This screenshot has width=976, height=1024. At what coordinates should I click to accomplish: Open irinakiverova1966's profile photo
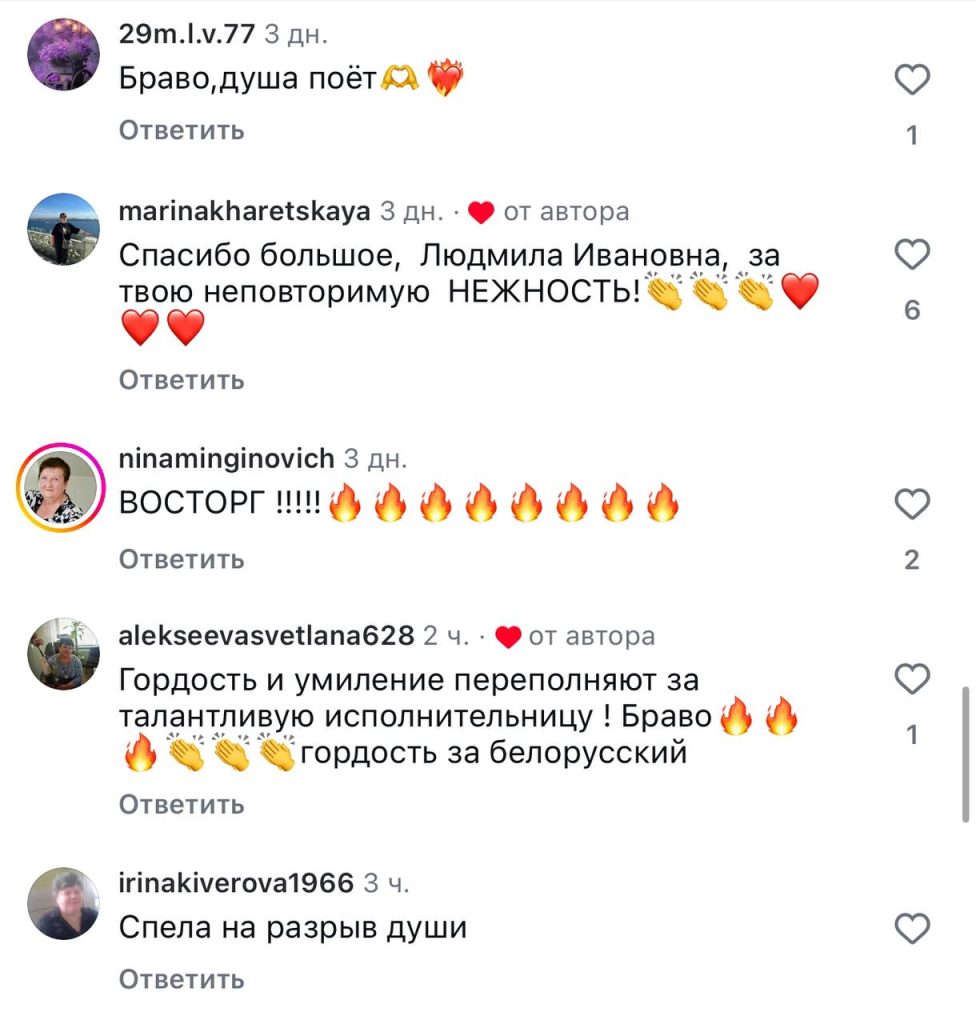pos(63,903)
